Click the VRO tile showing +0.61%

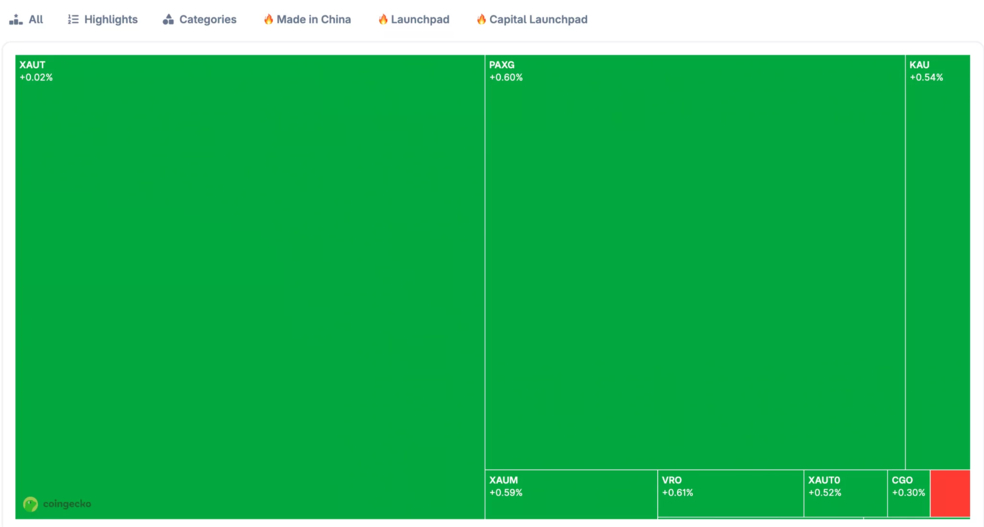pyautogui.click(x=730, y=494)
